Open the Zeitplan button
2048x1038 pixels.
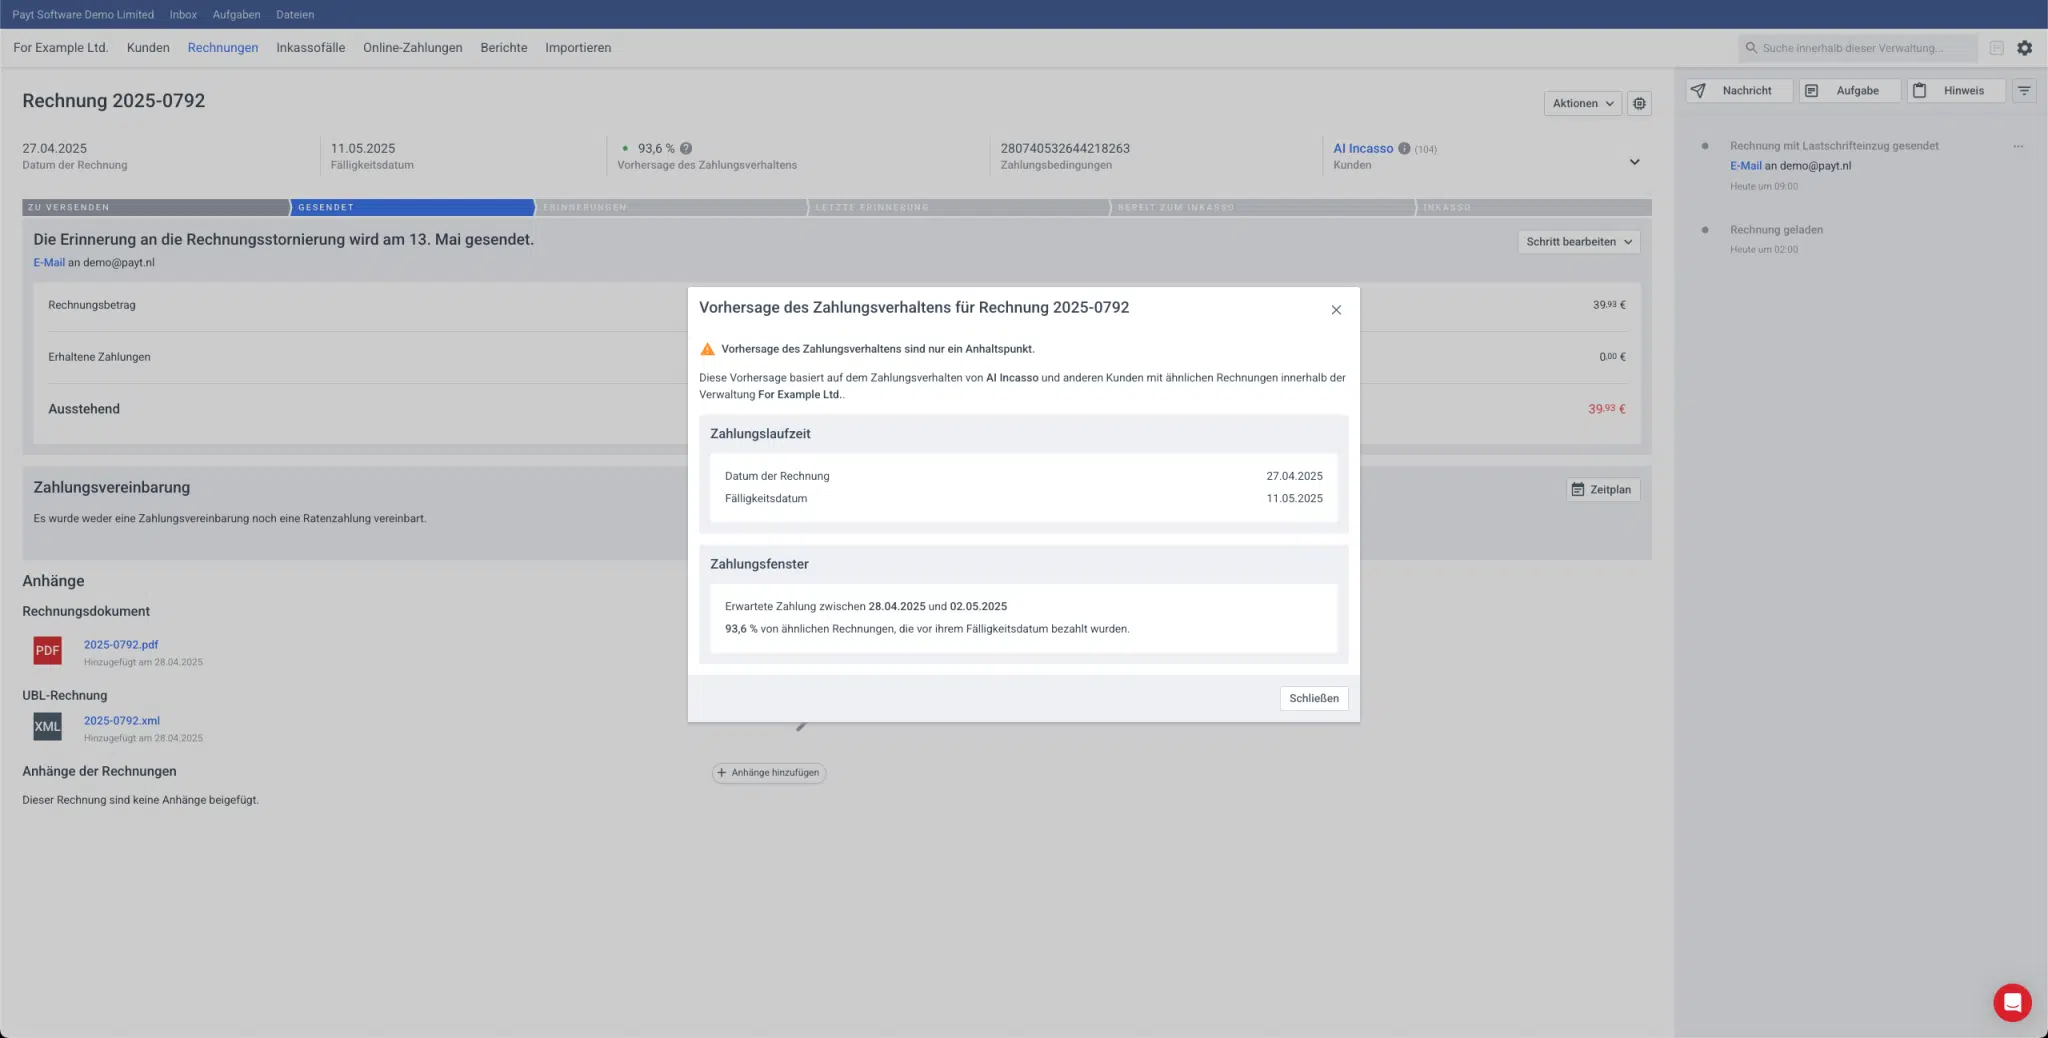[1602, 490]
